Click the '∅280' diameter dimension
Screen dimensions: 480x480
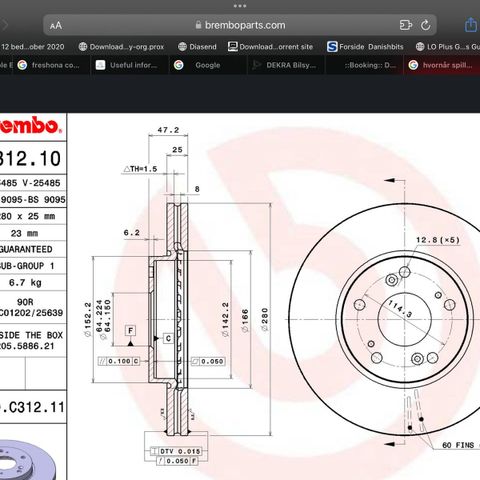(265, 319)
